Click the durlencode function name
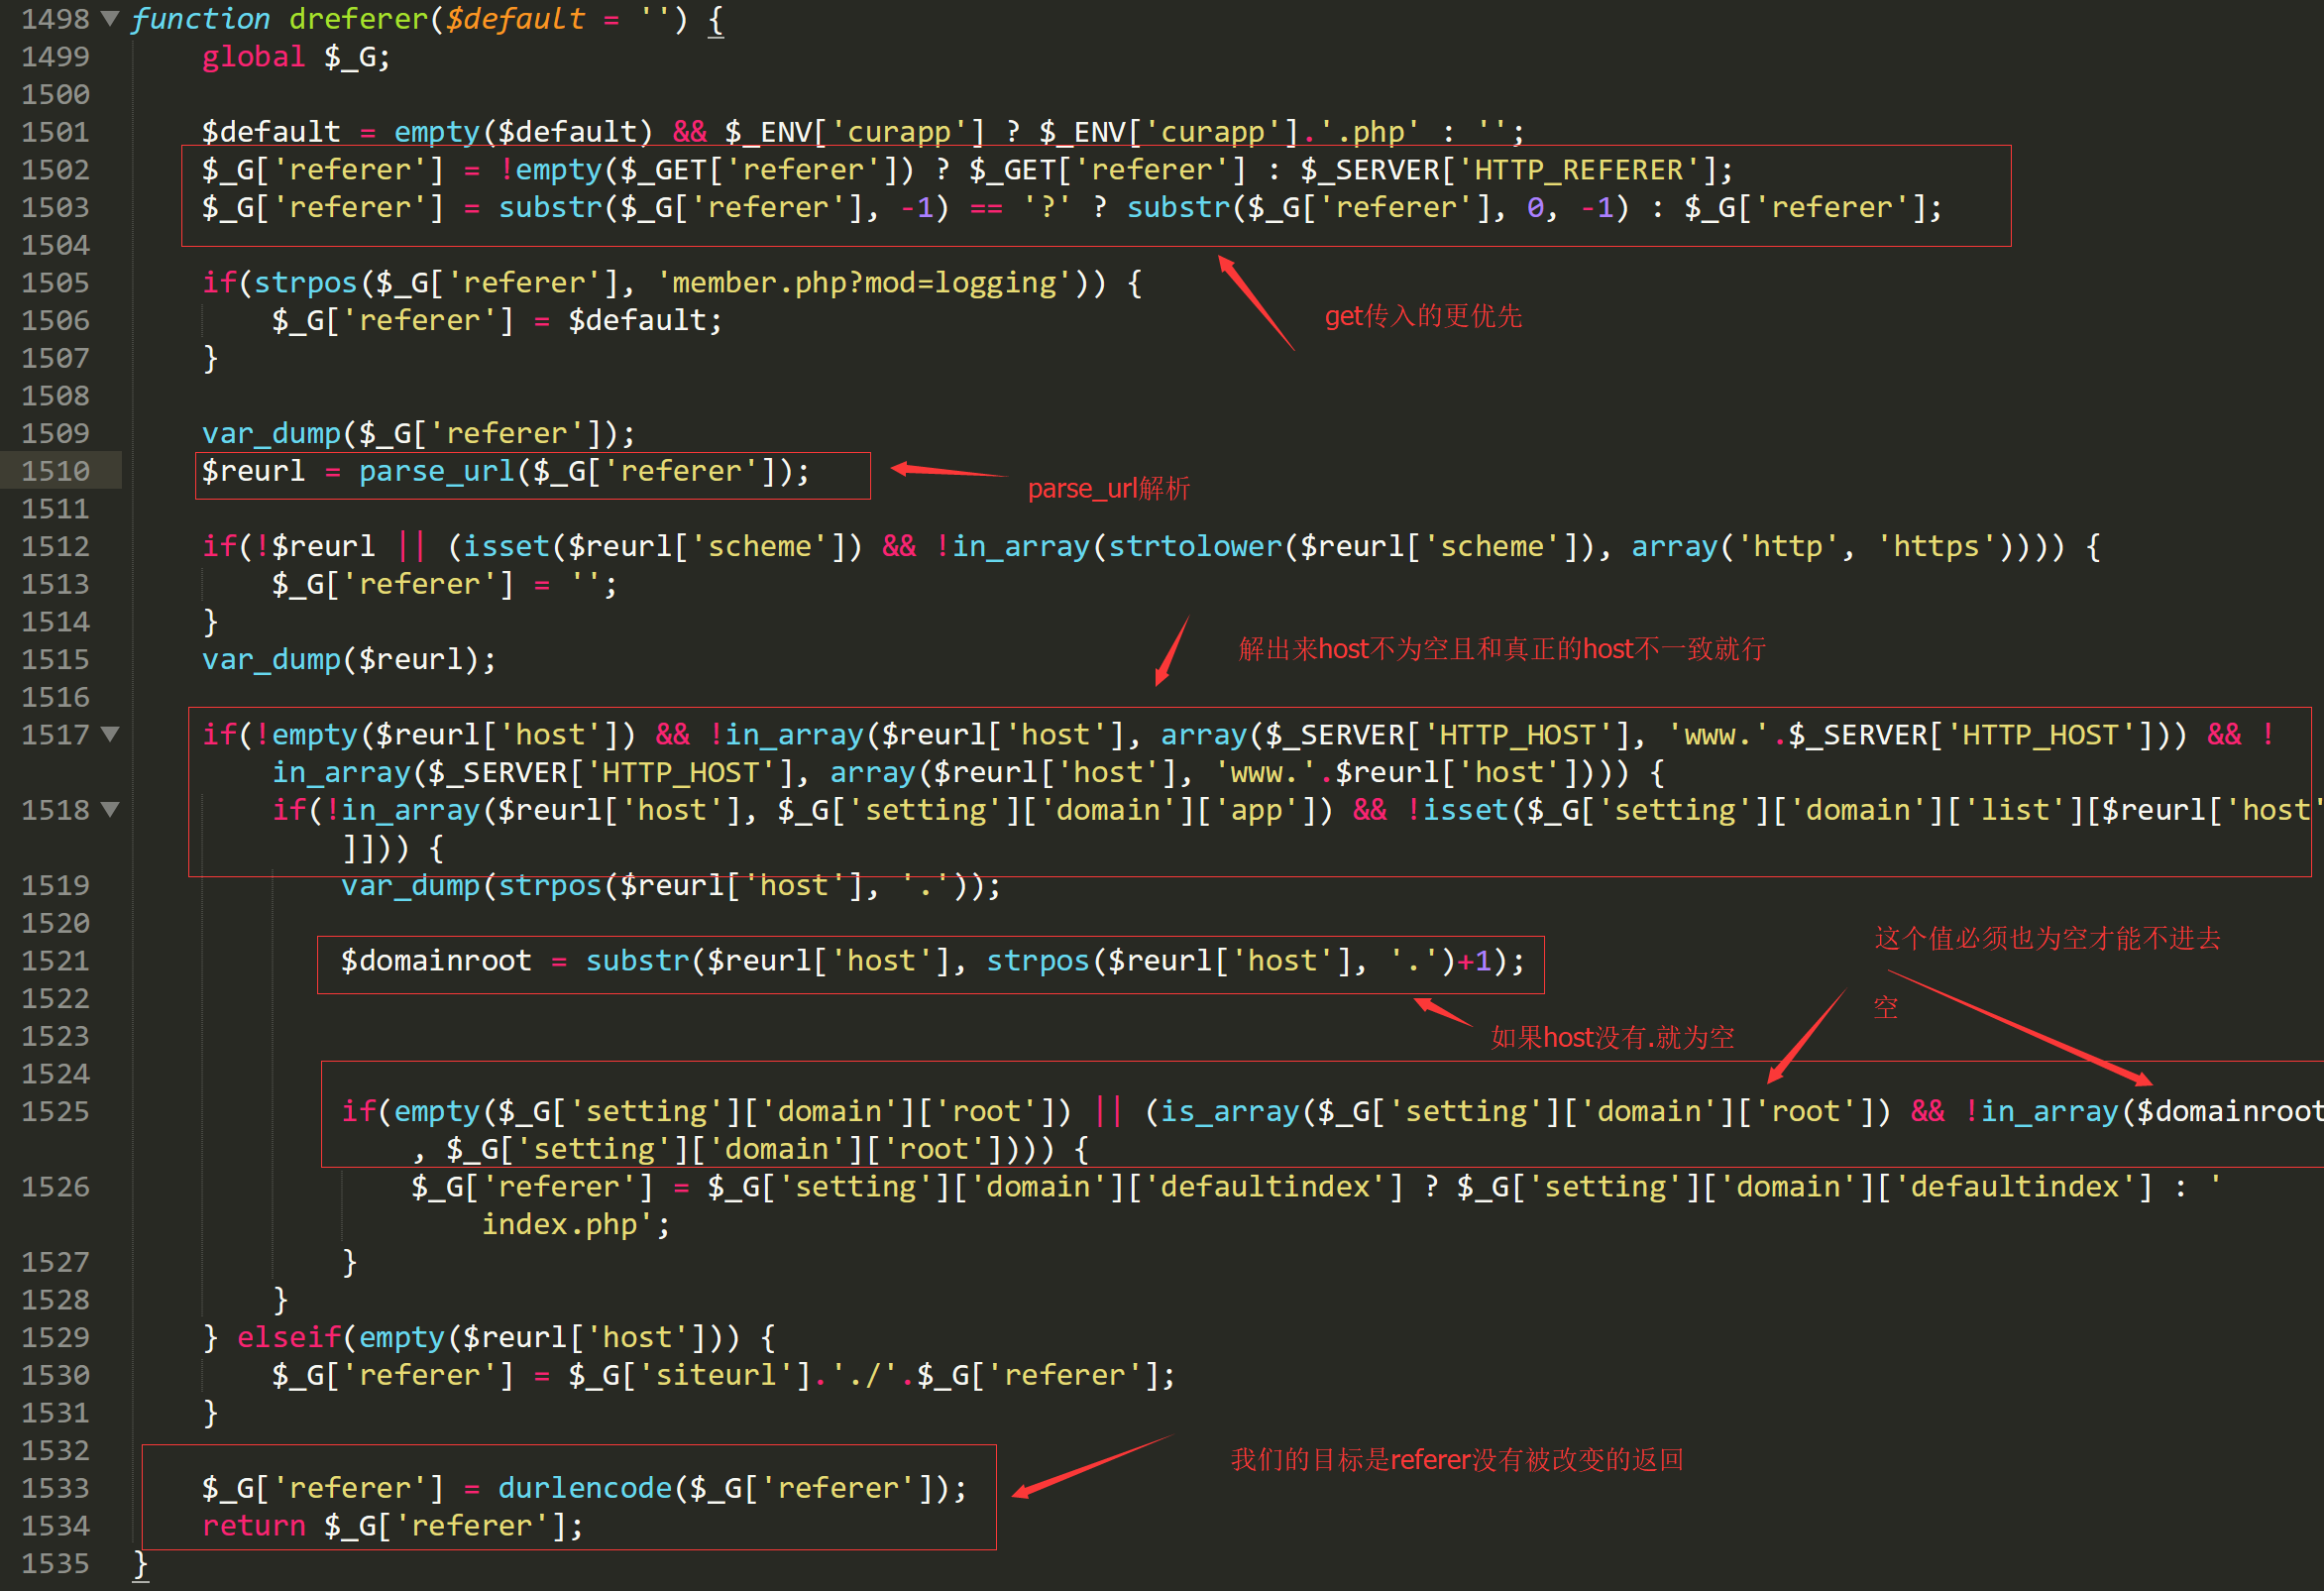 (x=585, y=1488)
